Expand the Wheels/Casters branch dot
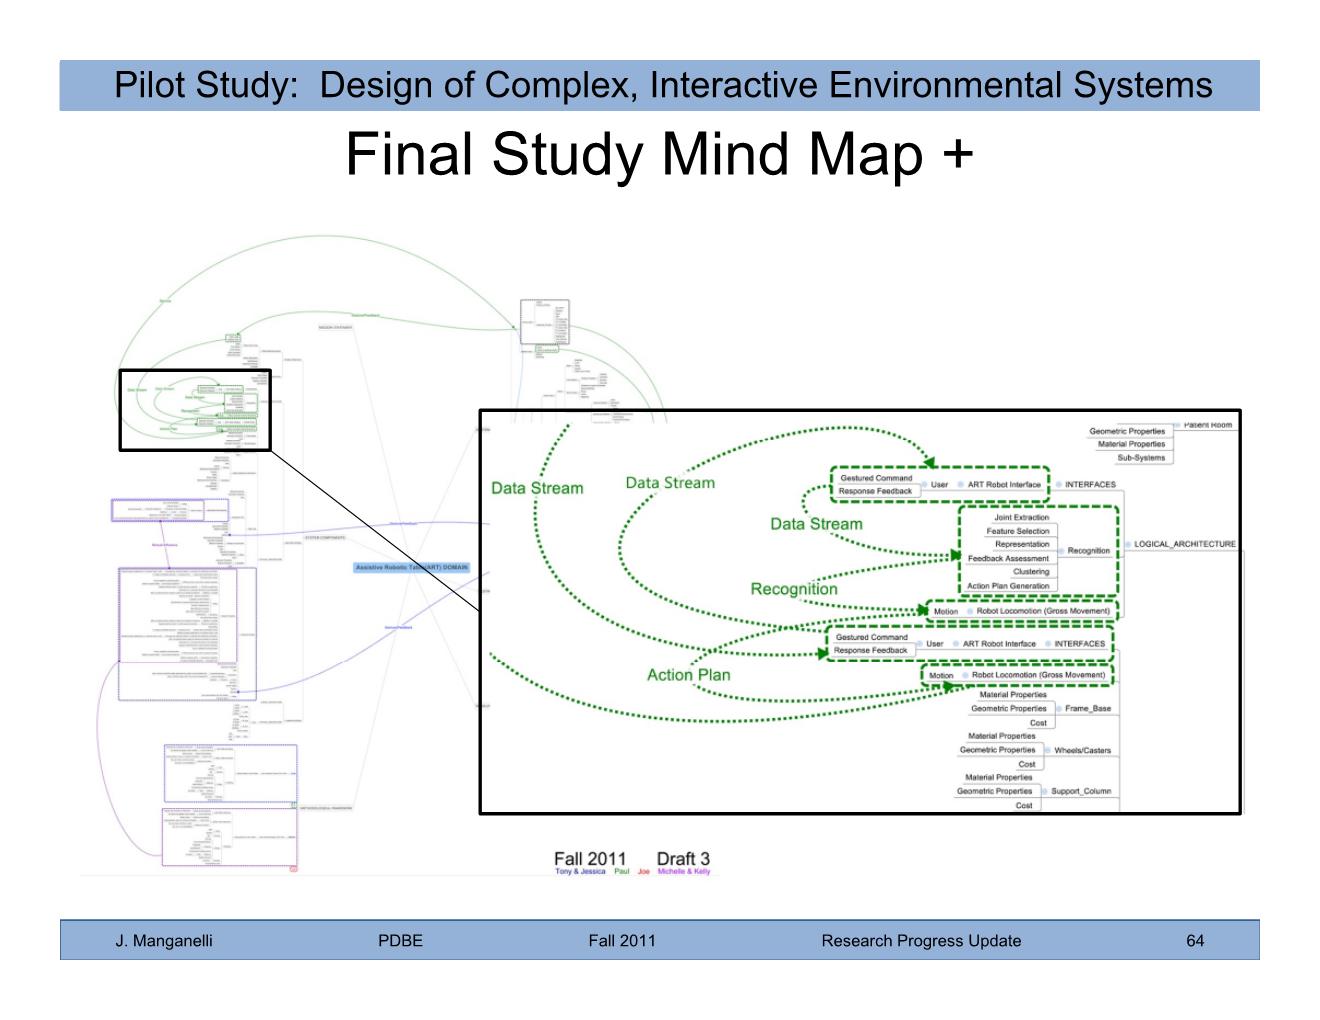 click(x=1047, y=750)
